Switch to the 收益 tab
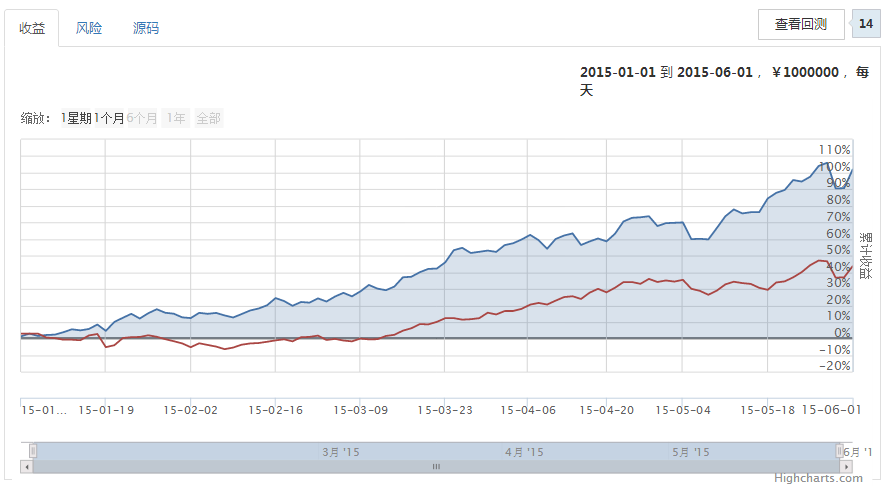Image resolution: width=885 pixels, height=489 pixels. tap(32, 28)
